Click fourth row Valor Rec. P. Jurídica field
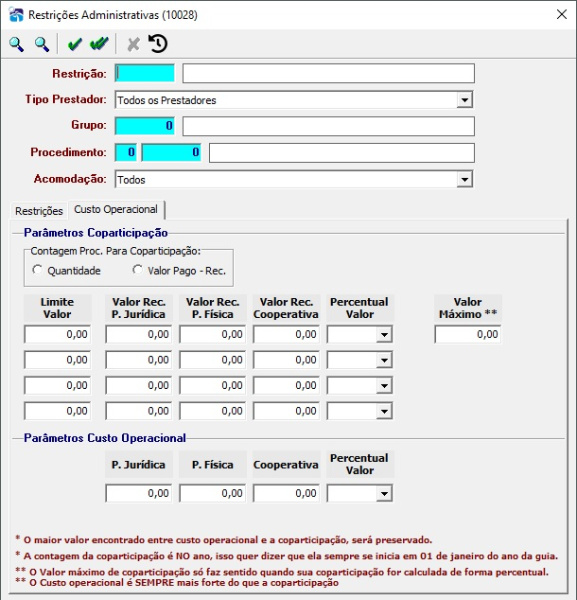This screenshot has width=577, height=600. [x=139, y=411]
